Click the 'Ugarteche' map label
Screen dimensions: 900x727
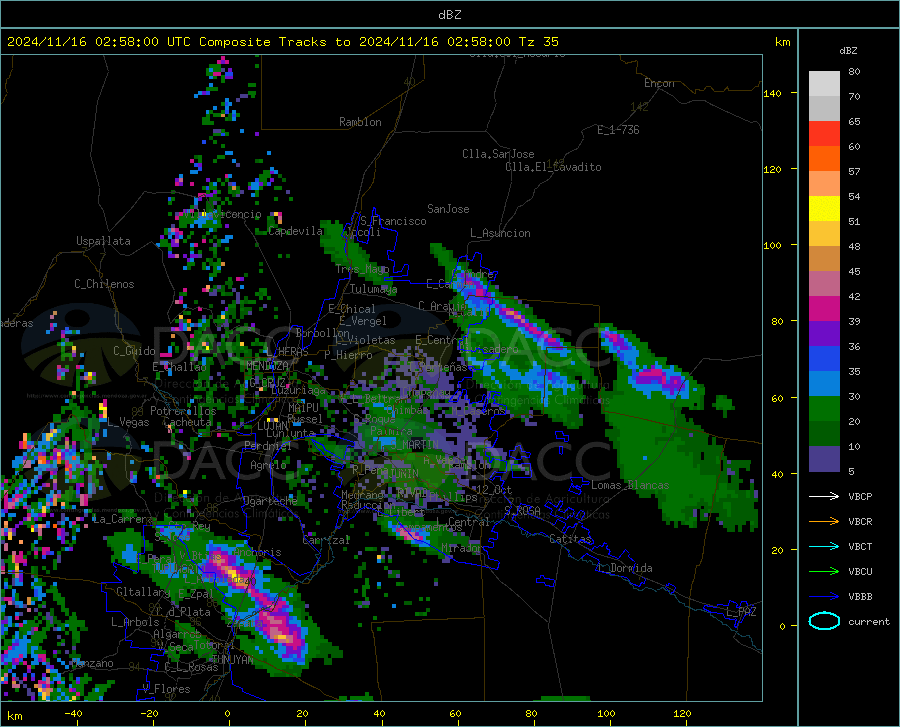click(x=270, y=500)
